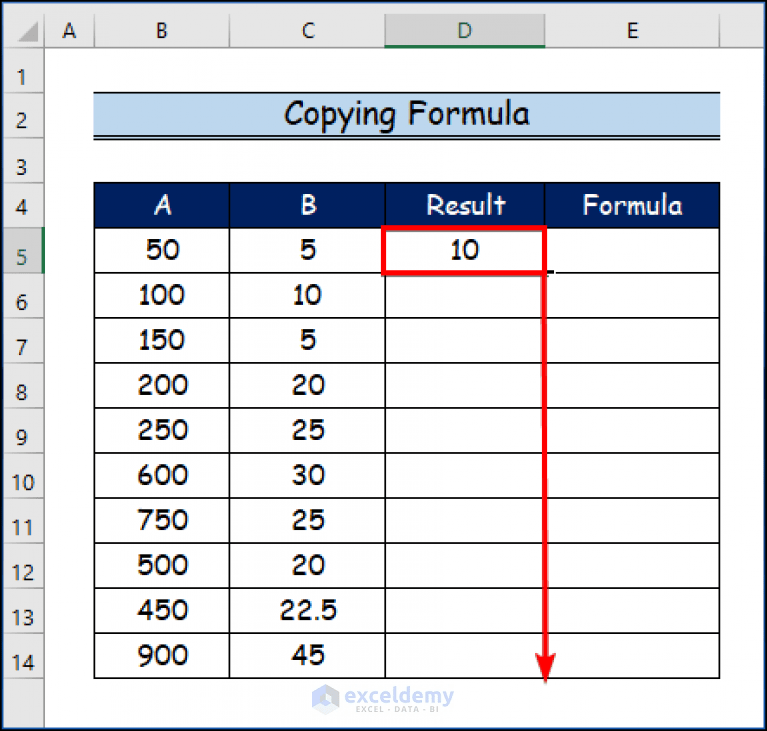Select cell C7 beside the 150

point(307,341)
